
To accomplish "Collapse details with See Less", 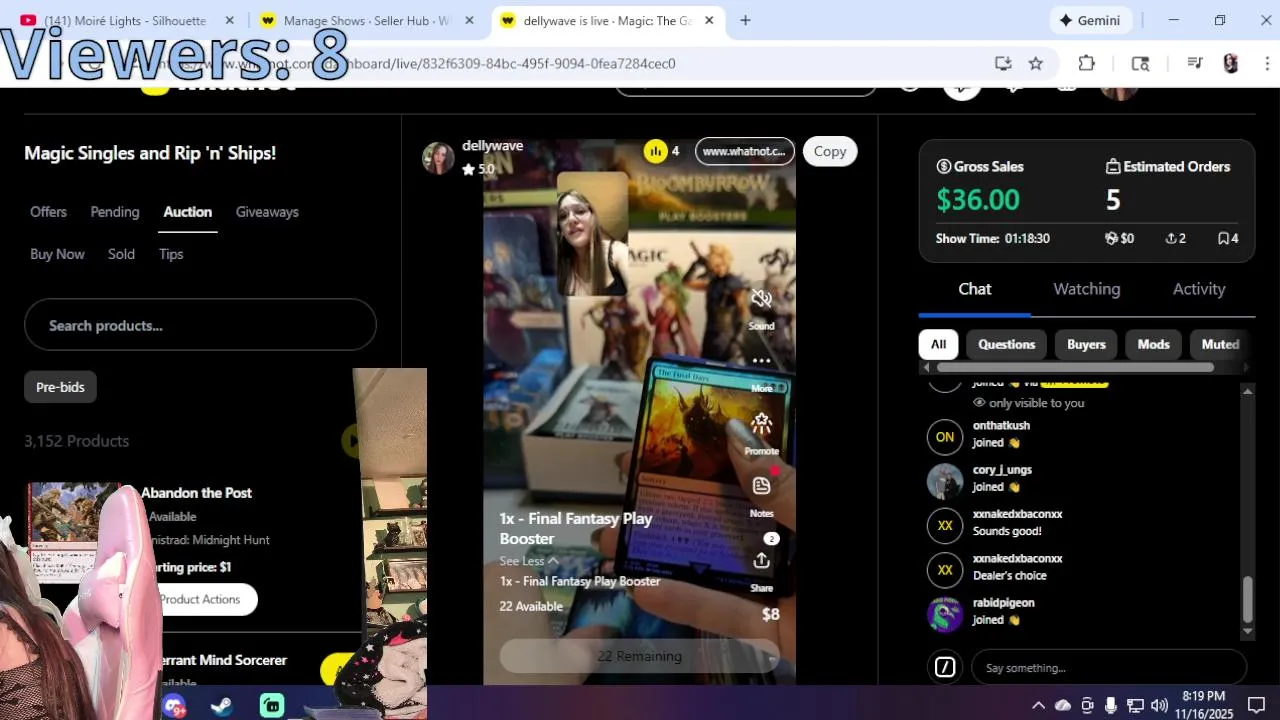I will [529, 561].
